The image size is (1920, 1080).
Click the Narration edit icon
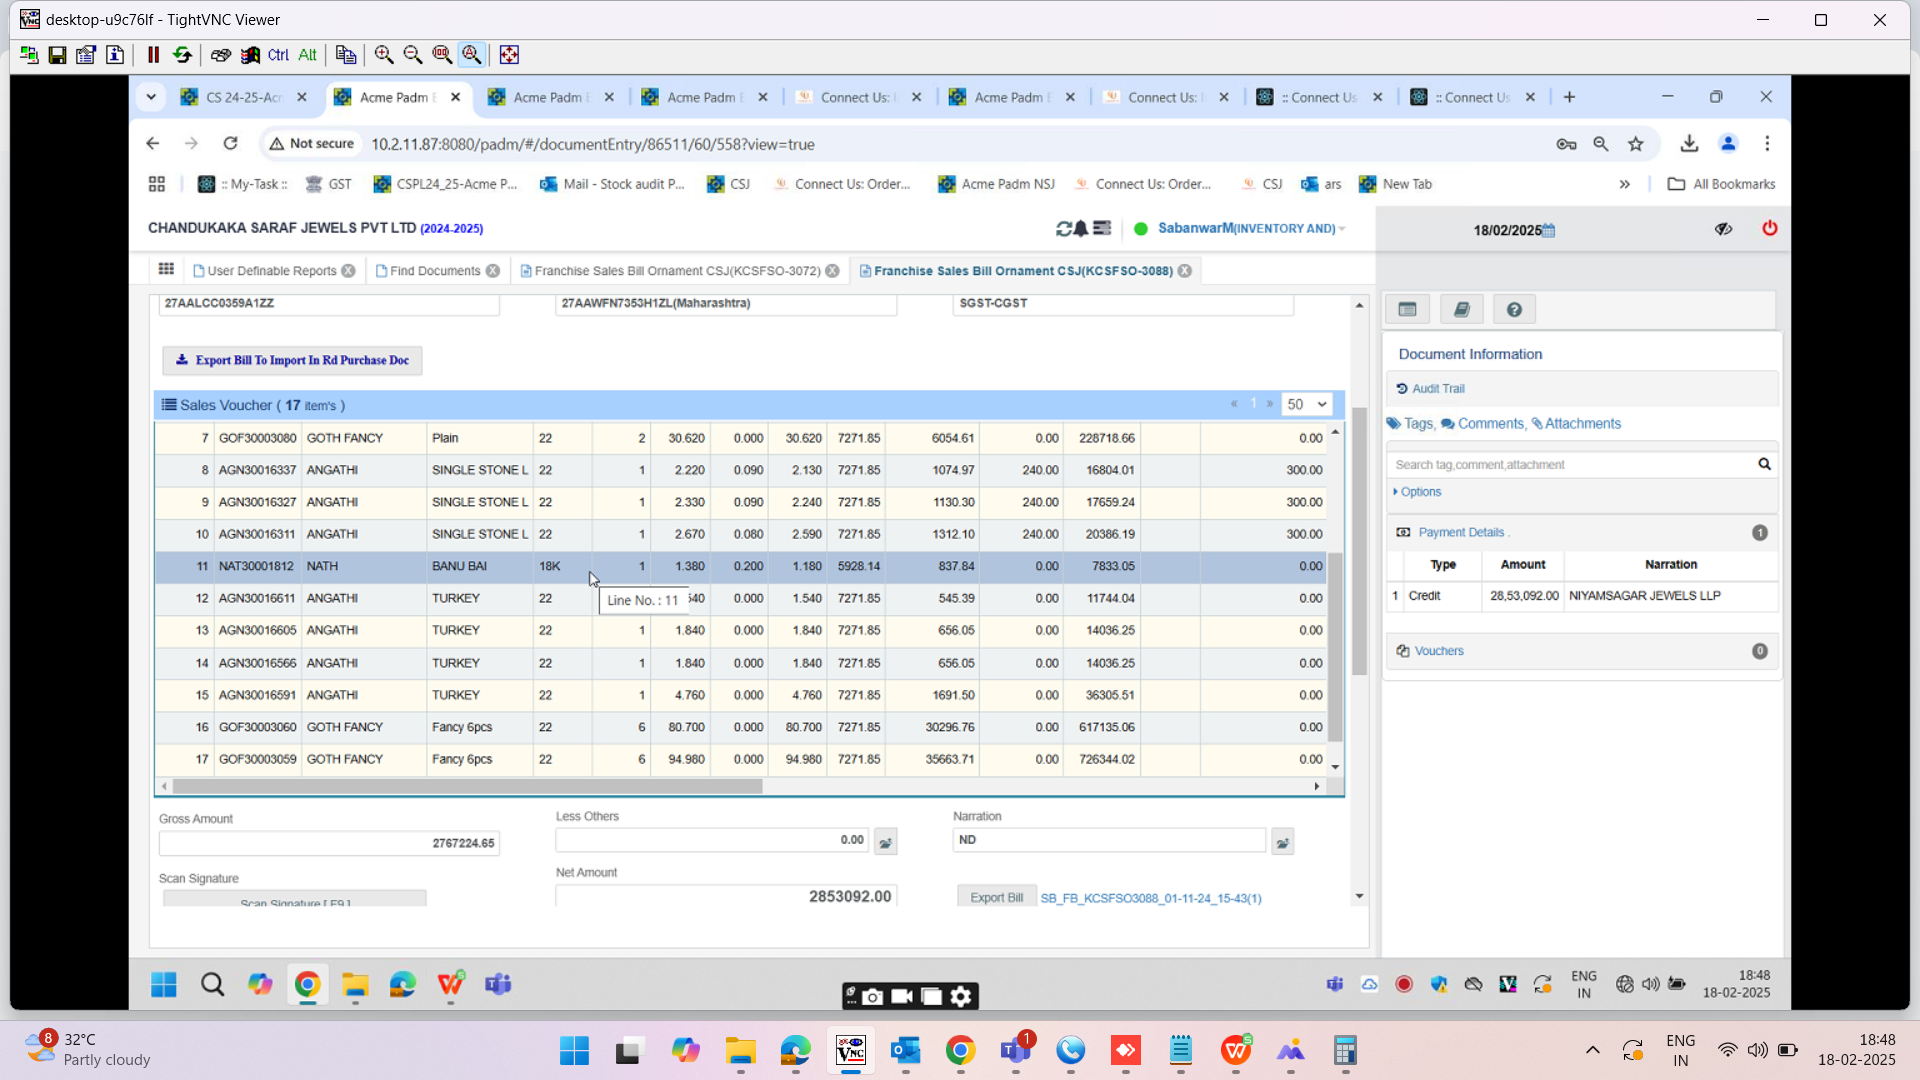[x=1283, y=843]
